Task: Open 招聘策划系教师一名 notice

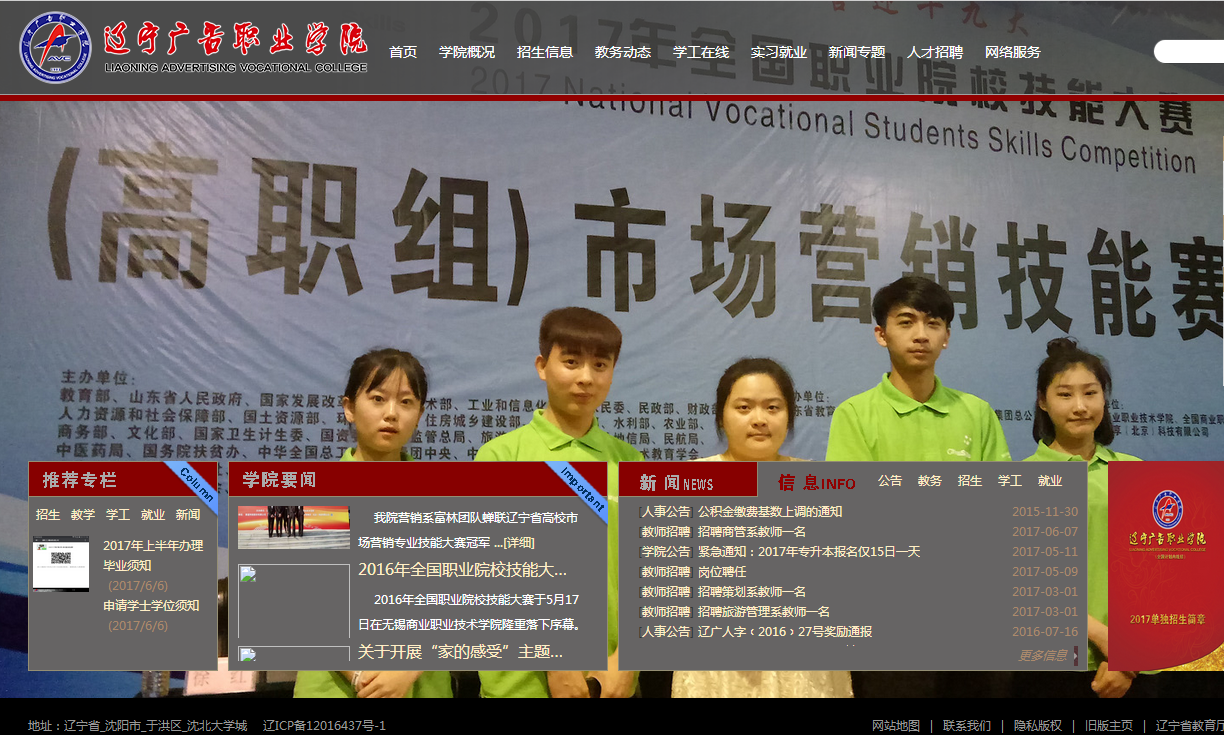Action: coord(752,592)
